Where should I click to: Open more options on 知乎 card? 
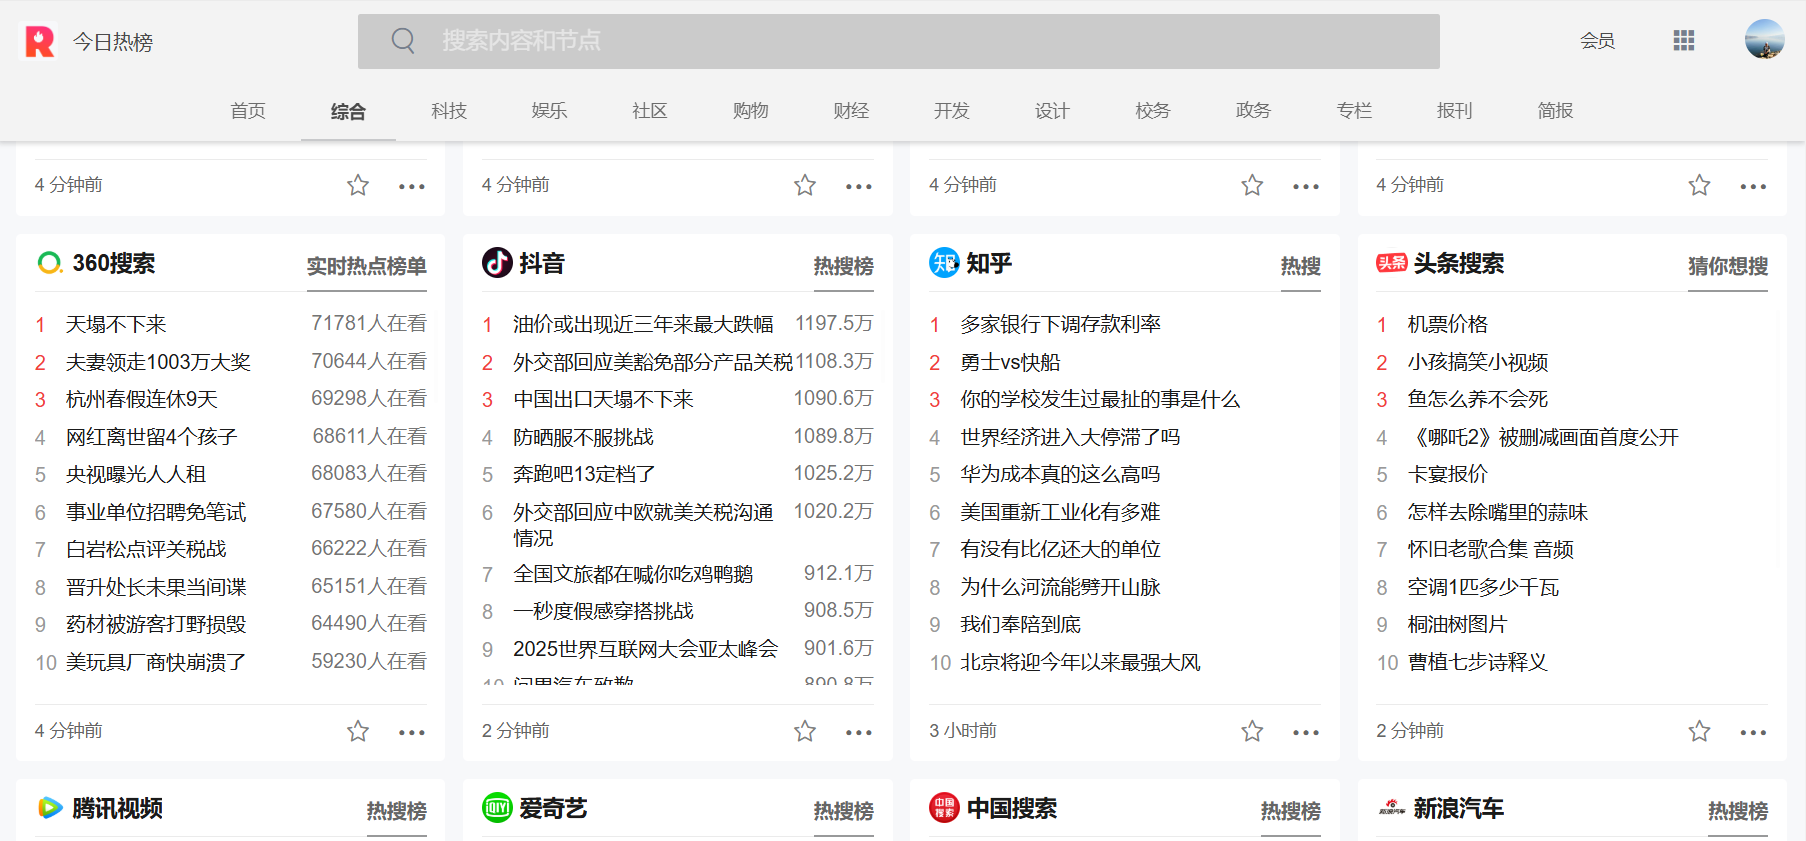click(x=1306, y=732)
